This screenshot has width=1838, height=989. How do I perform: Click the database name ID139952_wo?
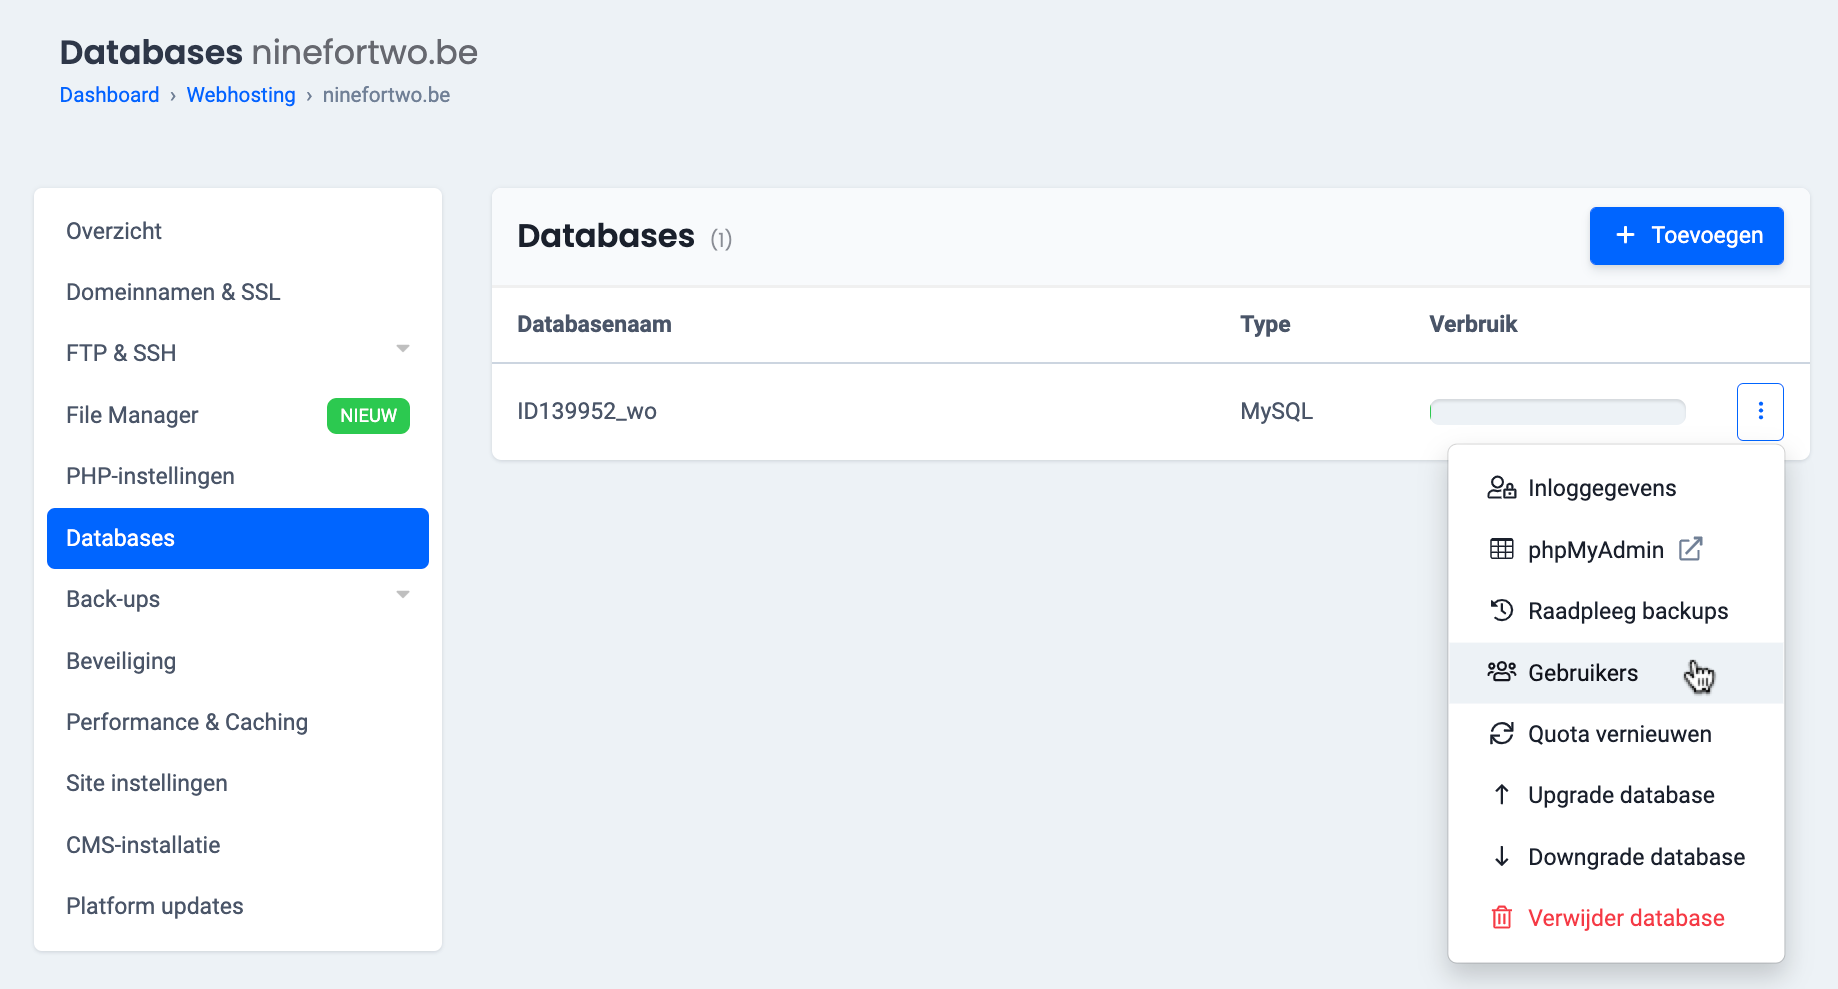(587, 412)
